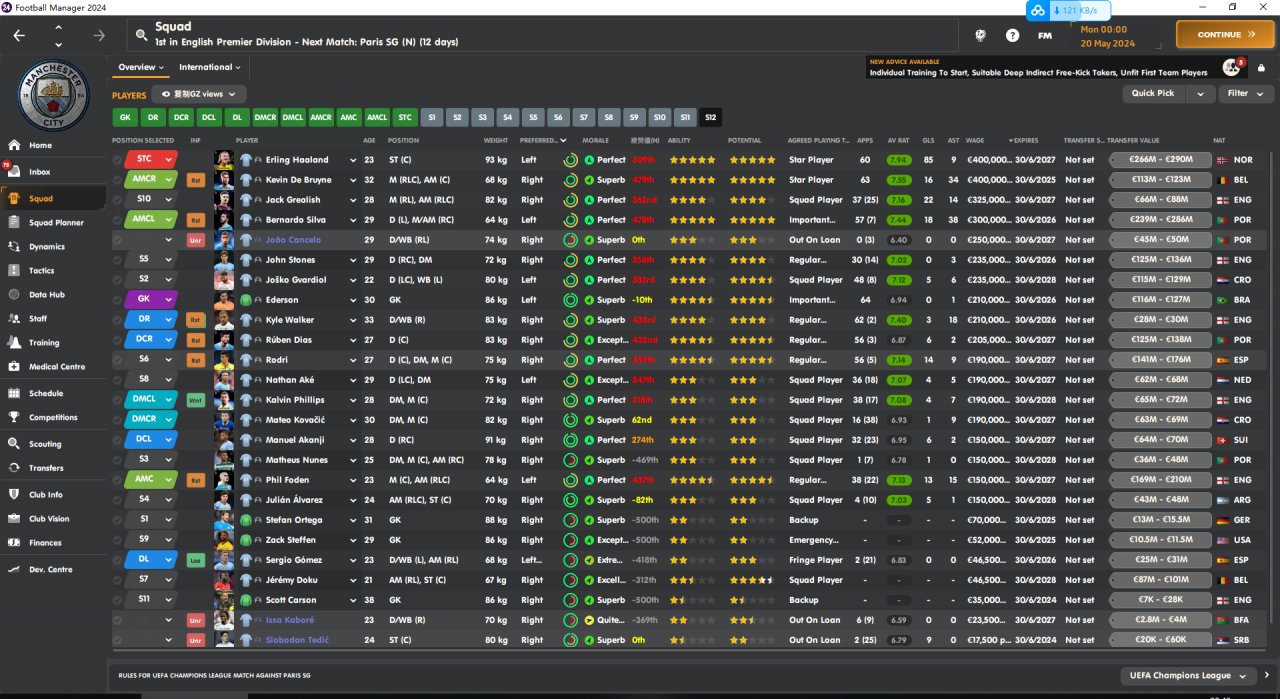
Task: Open the Overview tab menu
Action: point(139,67)
